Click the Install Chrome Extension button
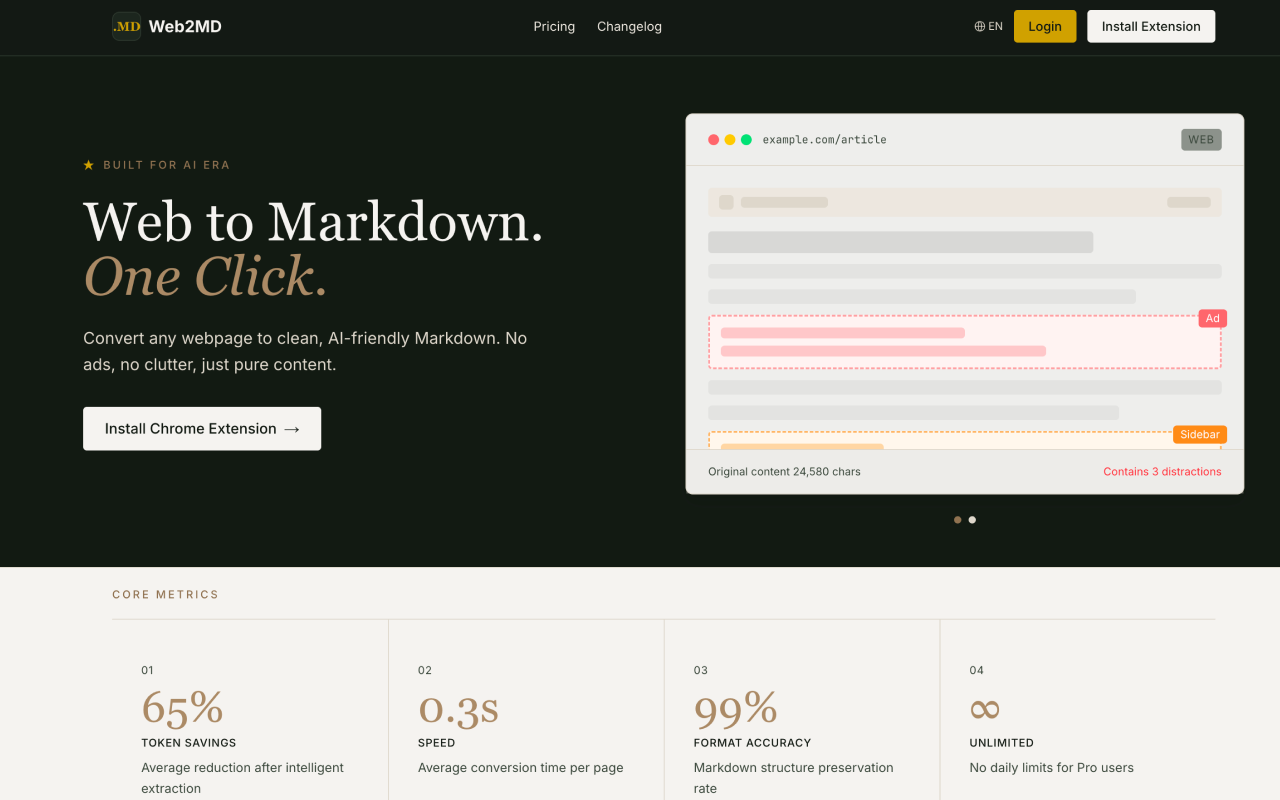This screenshot has width=1280, height=800. click(x=202, y=429)
